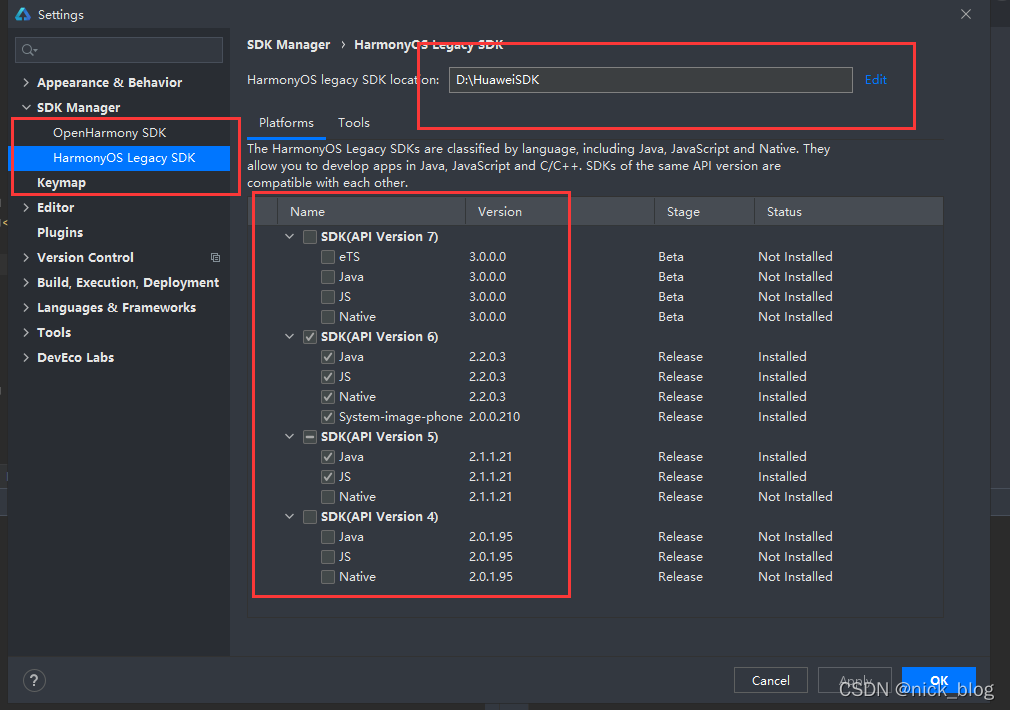Click the Stage column header
The height and width of the screenshot is (710, 1010).
(704, 211)
